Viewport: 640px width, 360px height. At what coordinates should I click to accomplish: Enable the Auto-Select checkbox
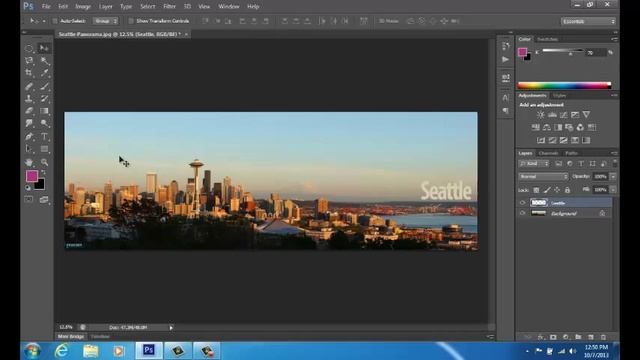[55, 21]
